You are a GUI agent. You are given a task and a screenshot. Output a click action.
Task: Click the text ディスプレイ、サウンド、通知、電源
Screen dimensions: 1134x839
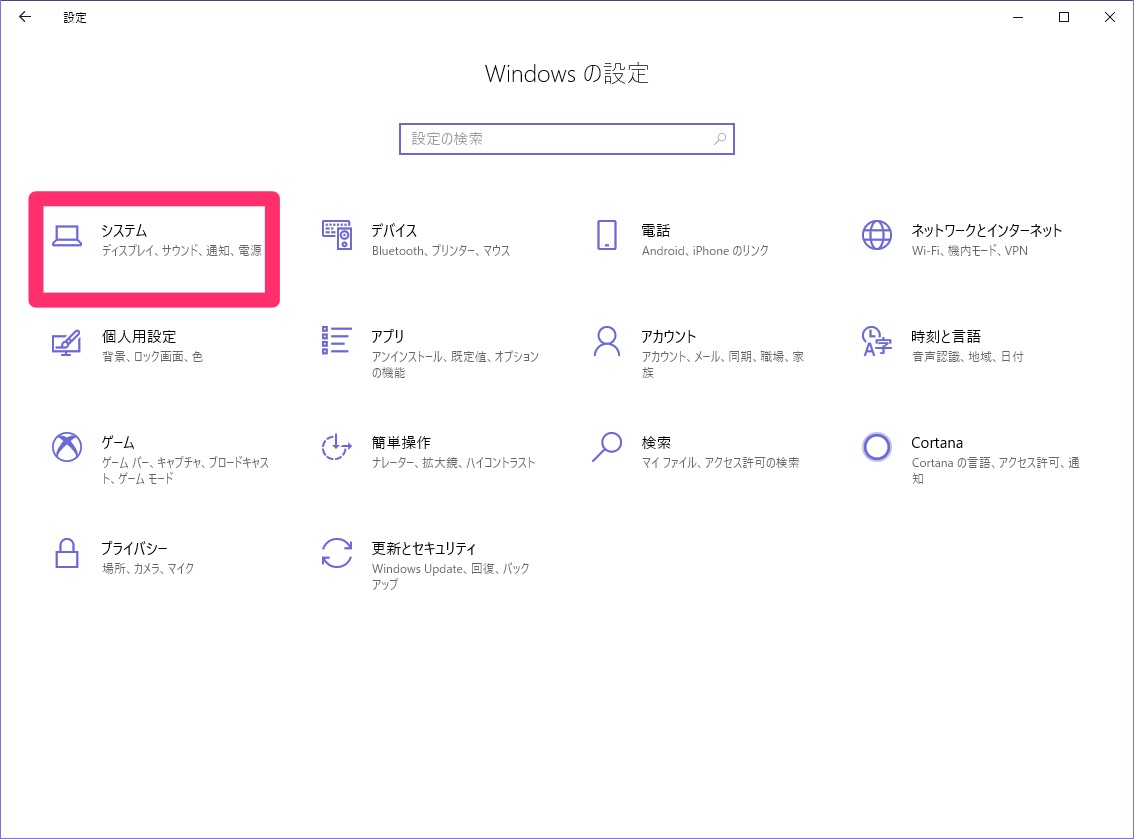[182, 250]
